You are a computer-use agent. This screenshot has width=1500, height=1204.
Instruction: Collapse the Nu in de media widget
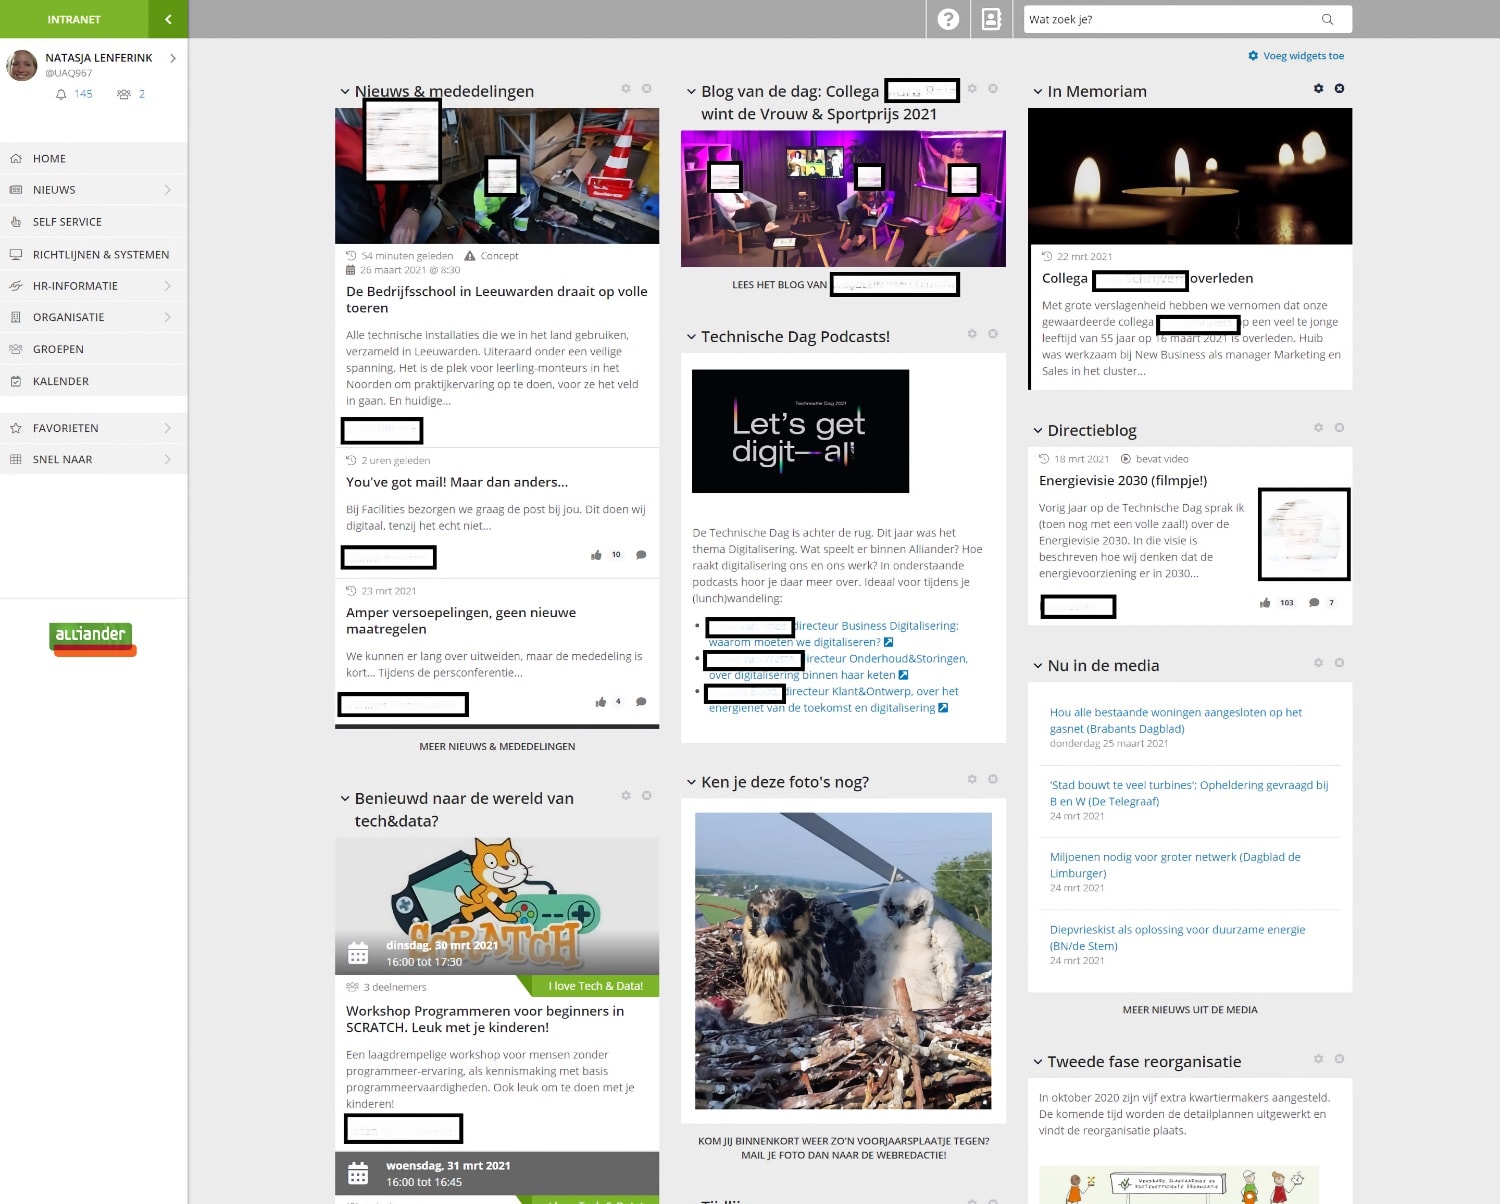(1037, 666)
